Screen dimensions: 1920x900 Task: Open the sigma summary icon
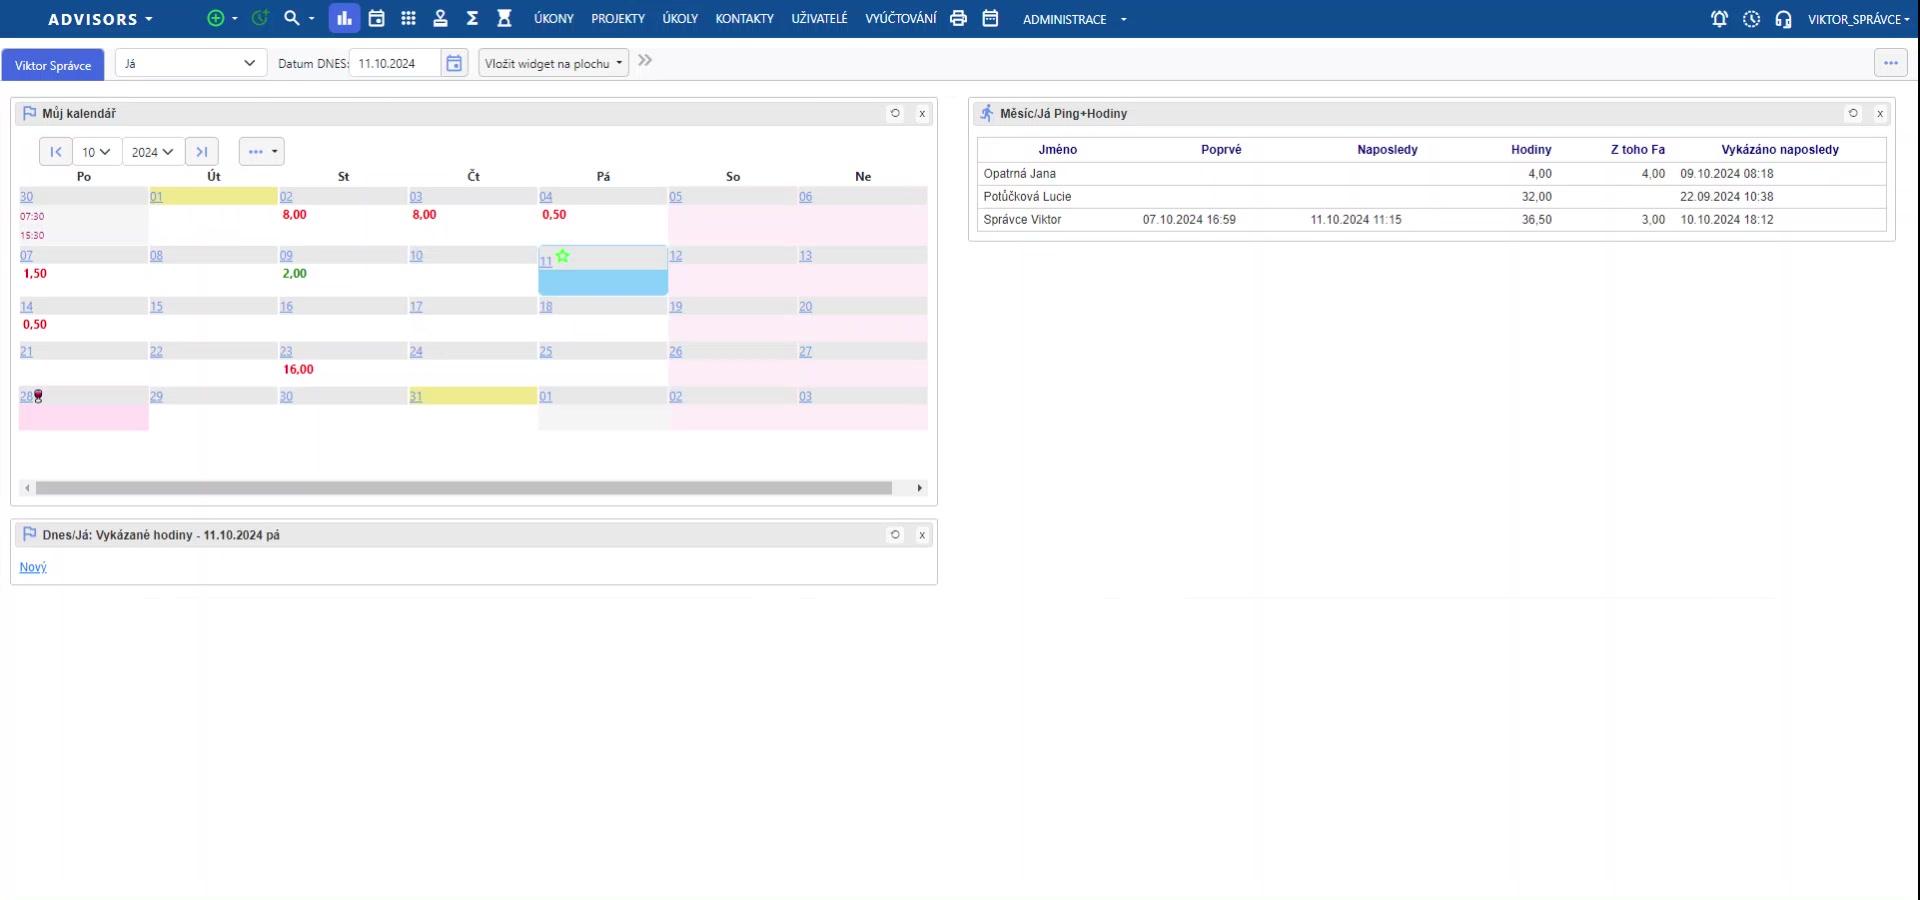click(x=472, y=19)
